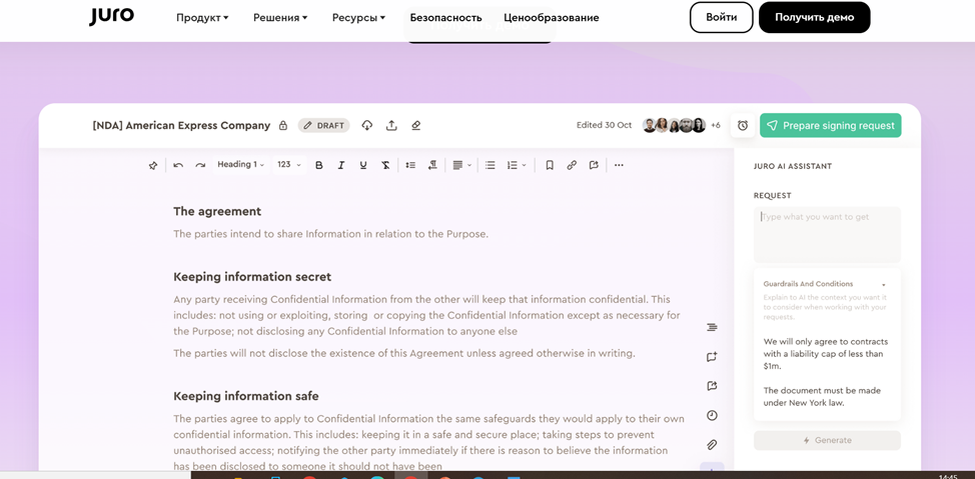The width and height of the screenshot is (975, 479).
Task: Open the alarm clock reminder icon
Action: click(x=742, y=126)
